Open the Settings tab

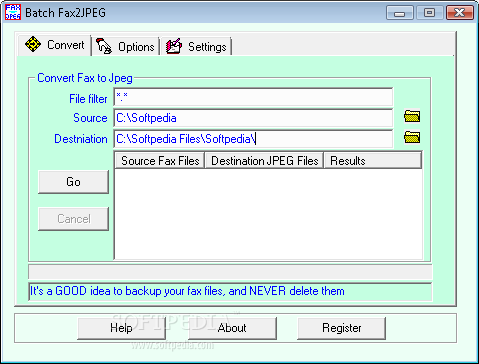196,46
